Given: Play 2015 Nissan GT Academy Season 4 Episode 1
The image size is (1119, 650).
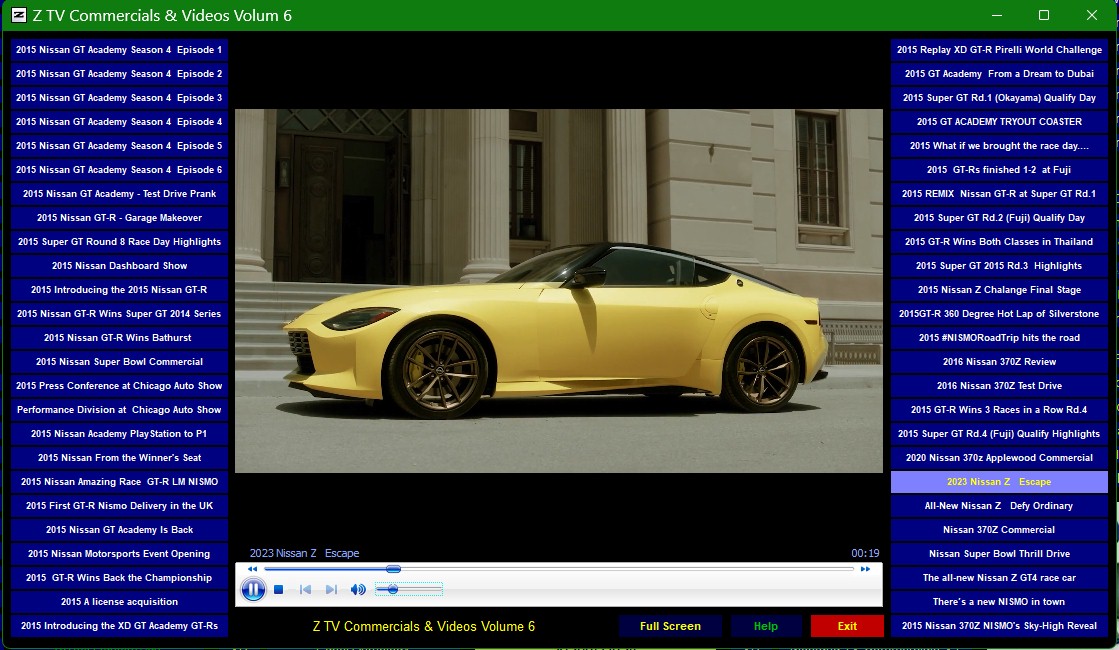Looking at the screenshot, I should coord(119,50).
